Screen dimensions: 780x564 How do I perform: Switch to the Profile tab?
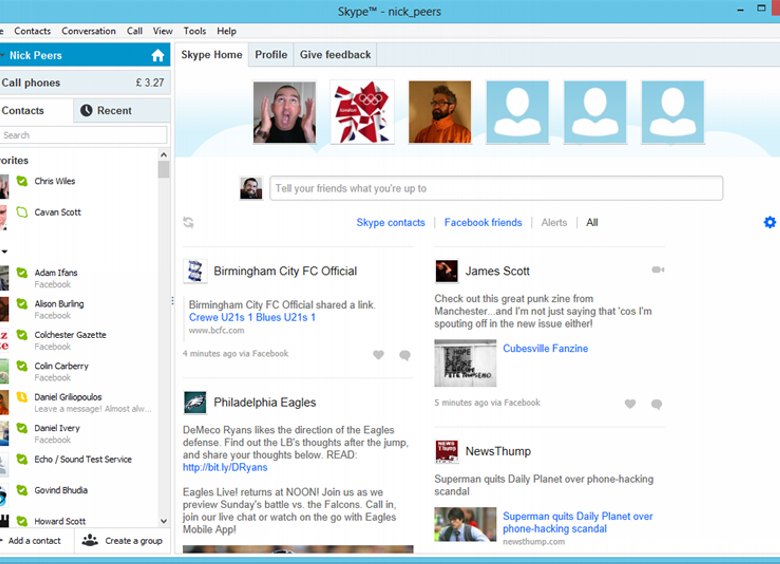click(x=270, y=55)
